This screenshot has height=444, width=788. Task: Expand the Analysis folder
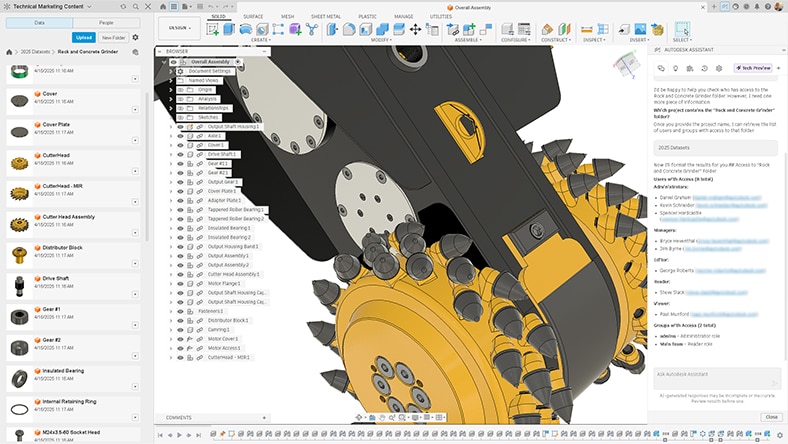tap(171, 99)
